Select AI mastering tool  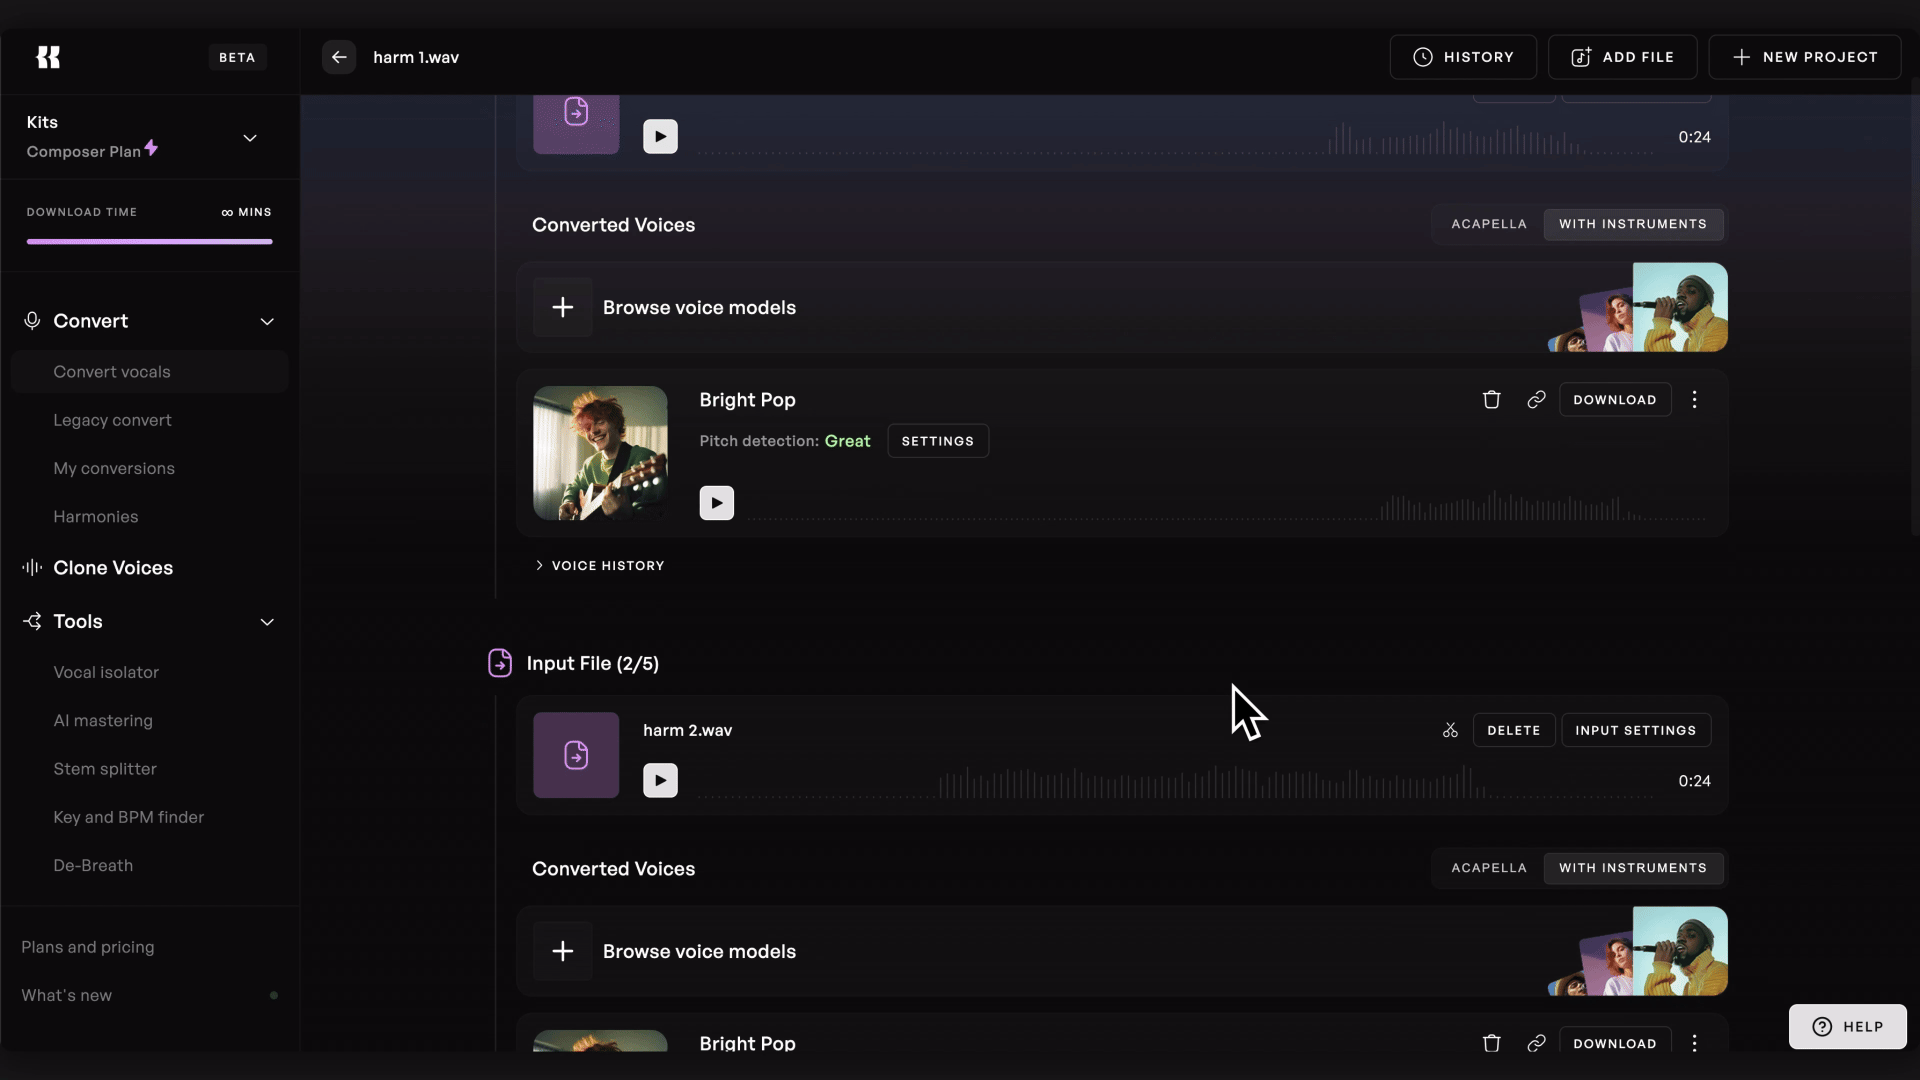(103, 721)
